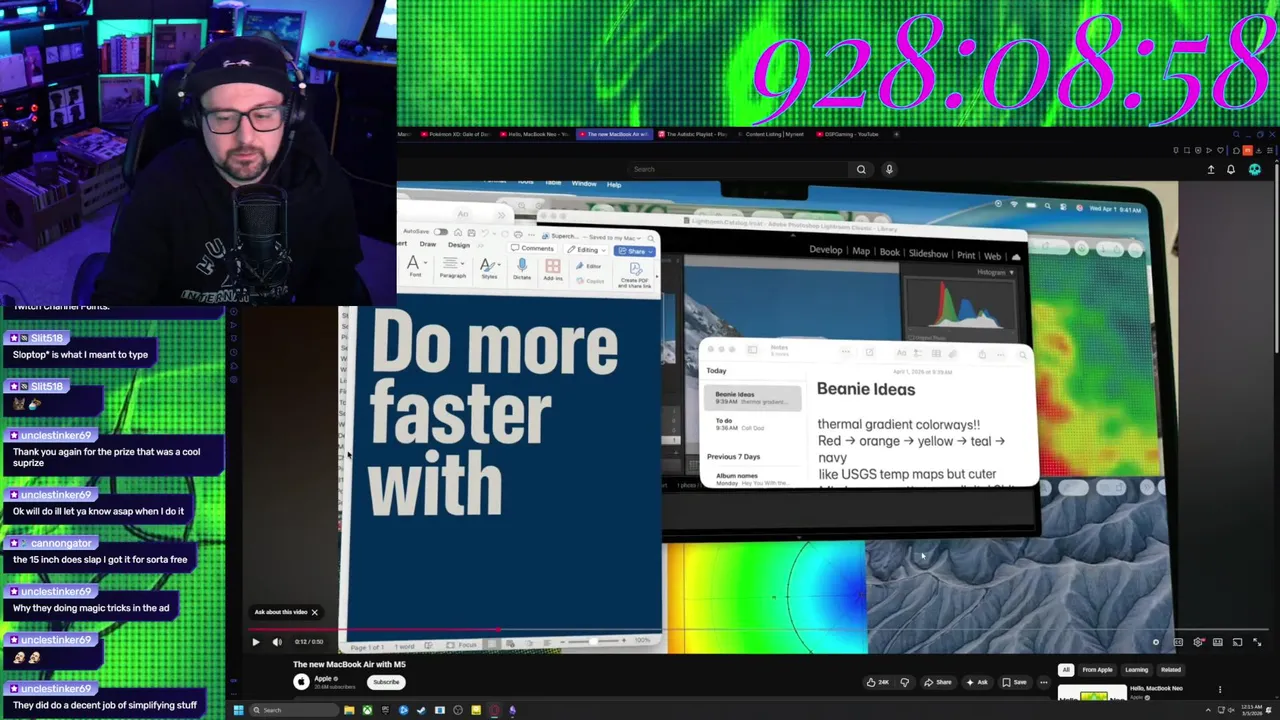Click the cannongator chat username
This screenshot has width=1280, height=720.
(61, 543)
